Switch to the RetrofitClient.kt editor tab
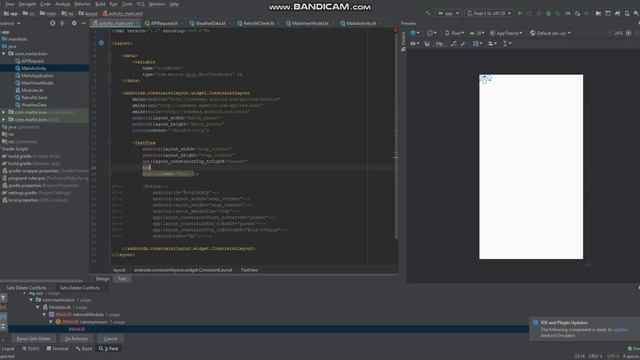This screenshot has height=360, width=640. 259,23
